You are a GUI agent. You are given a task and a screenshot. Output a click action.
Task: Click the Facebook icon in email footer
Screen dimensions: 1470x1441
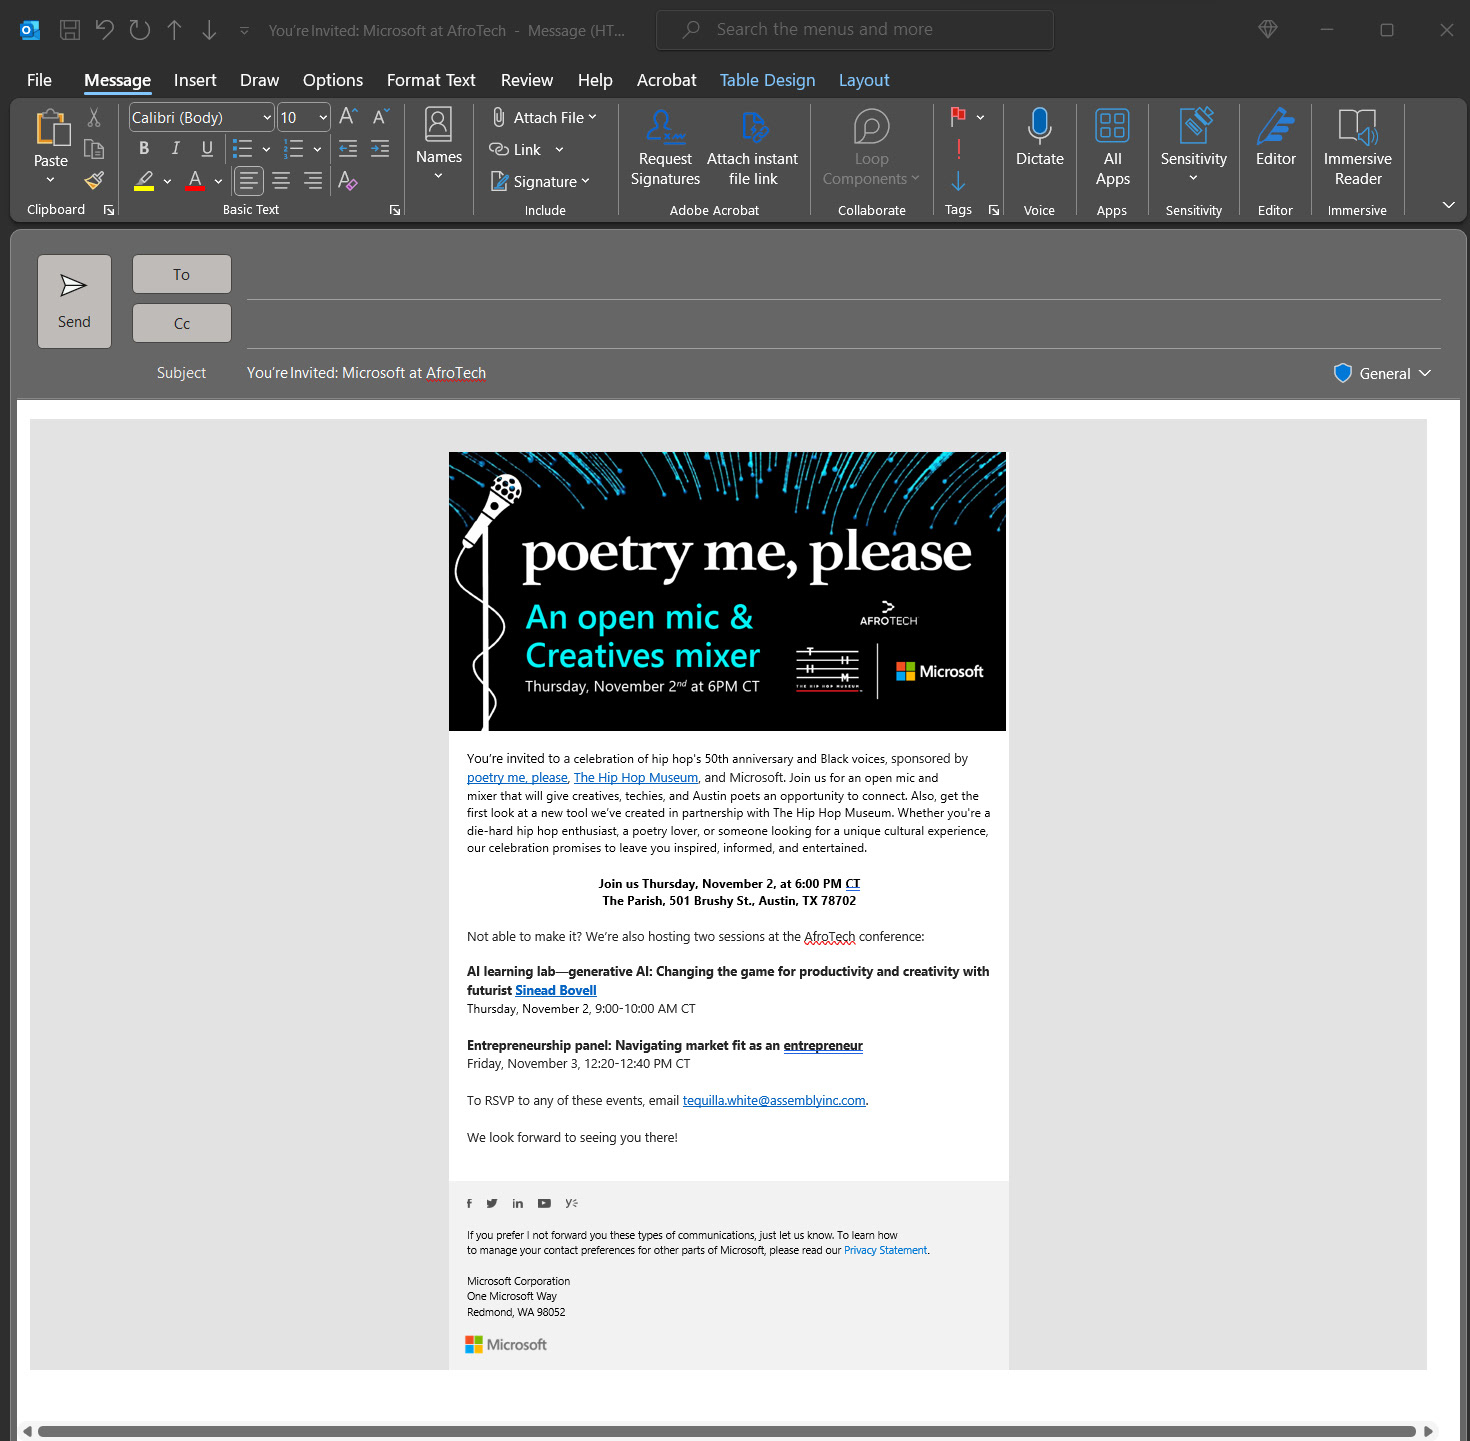(469, 1203)
